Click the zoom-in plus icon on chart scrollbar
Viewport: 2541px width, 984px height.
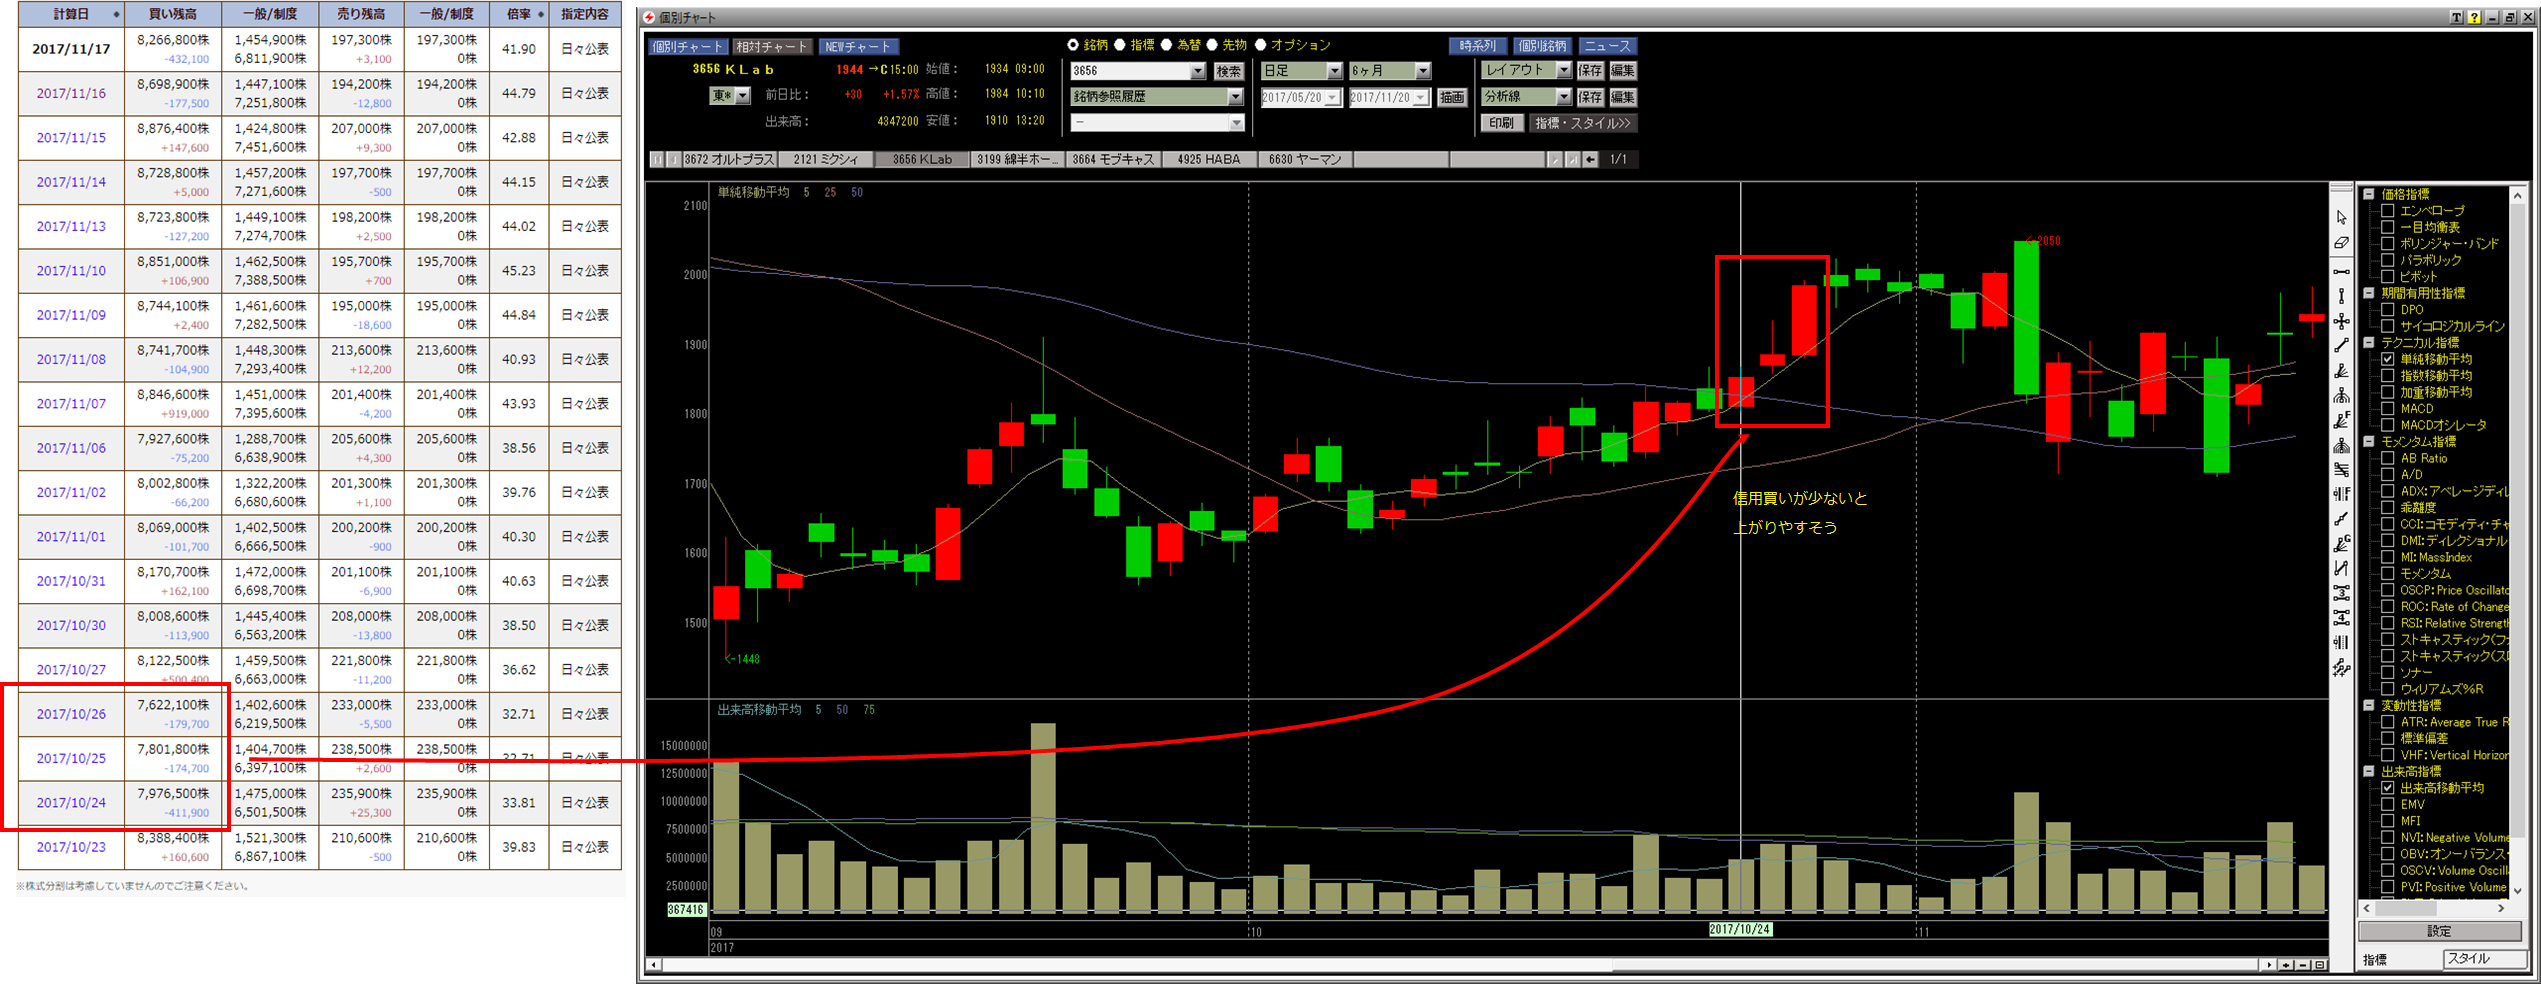[x=2286, y=965]
